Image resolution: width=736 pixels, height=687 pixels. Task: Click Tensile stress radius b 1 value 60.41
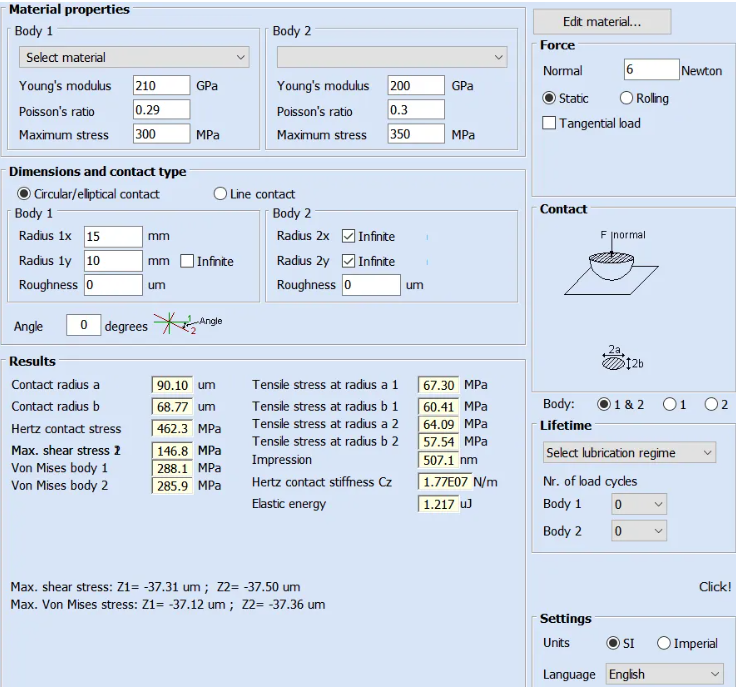438,407
